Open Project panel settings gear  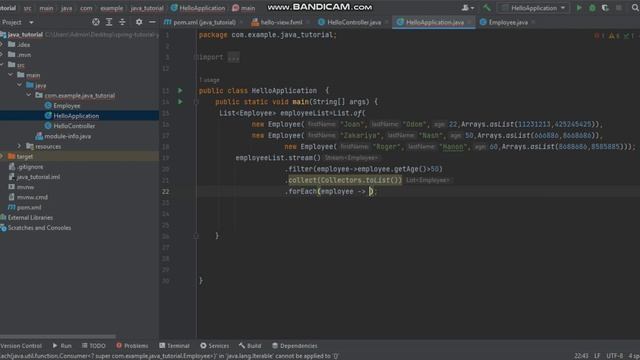tap(139, 22)
